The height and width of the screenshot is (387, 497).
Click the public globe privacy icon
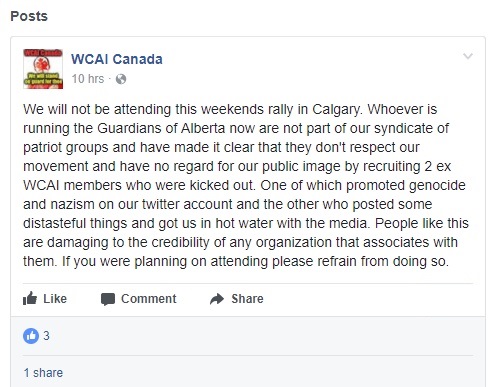tap(121, 79)
